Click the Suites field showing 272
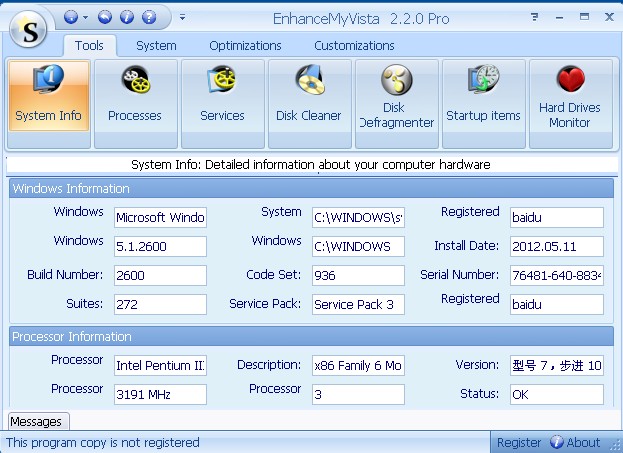 click(x=161, y=304)
